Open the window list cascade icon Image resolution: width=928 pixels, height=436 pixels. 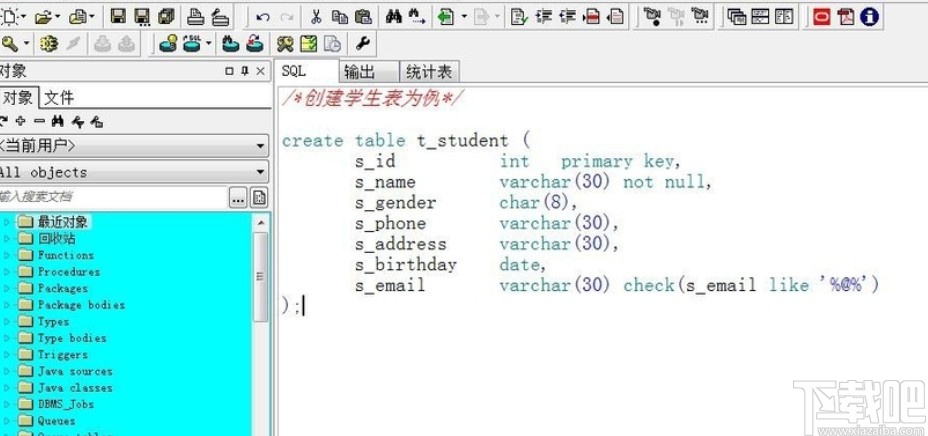(x=737, y=17)
